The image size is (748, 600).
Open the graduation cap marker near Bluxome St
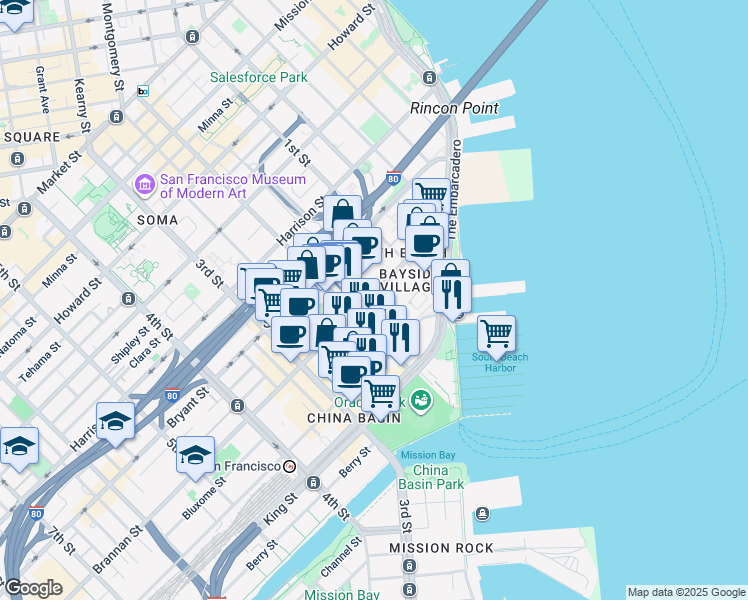(x=196, y=453)
